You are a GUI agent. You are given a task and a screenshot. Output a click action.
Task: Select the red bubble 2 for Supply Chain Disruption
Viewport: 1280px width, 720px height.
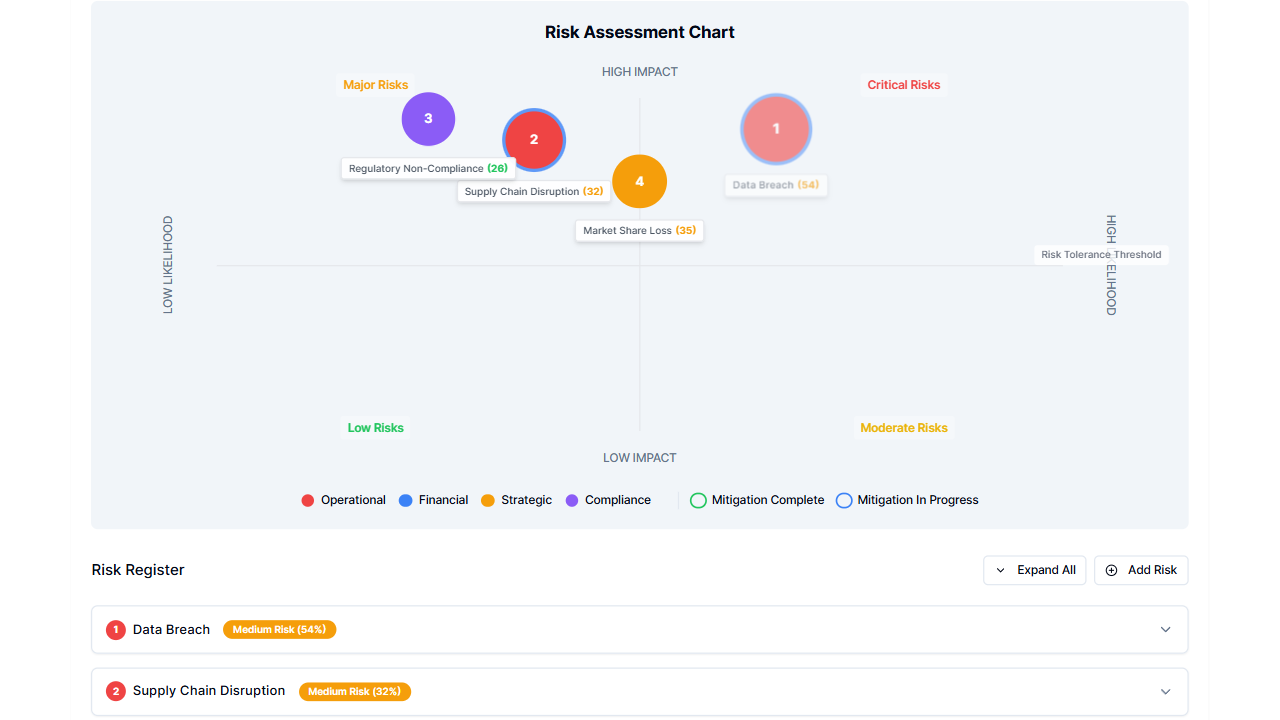(534, 140)
